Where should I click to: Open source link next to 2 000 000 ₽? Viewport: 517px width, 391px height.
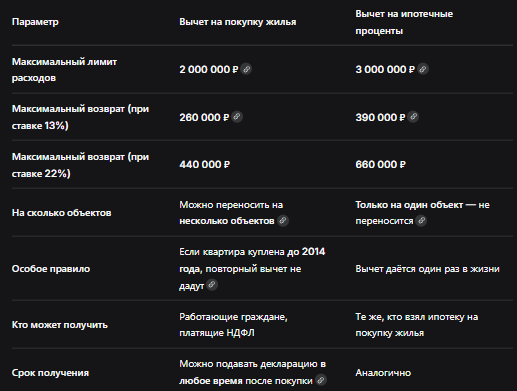coord(246,69)
